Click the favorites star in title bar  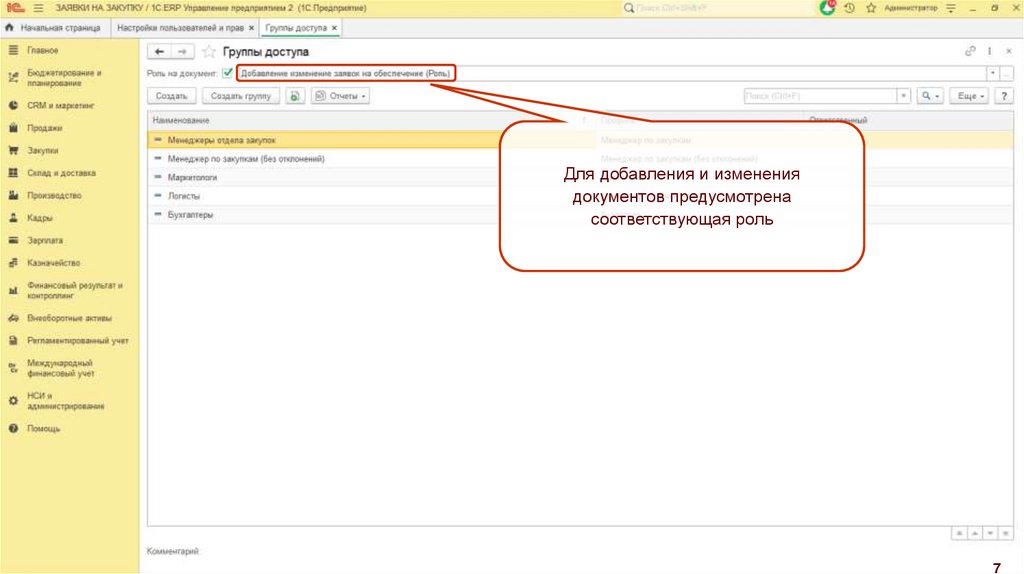point(870,8)
